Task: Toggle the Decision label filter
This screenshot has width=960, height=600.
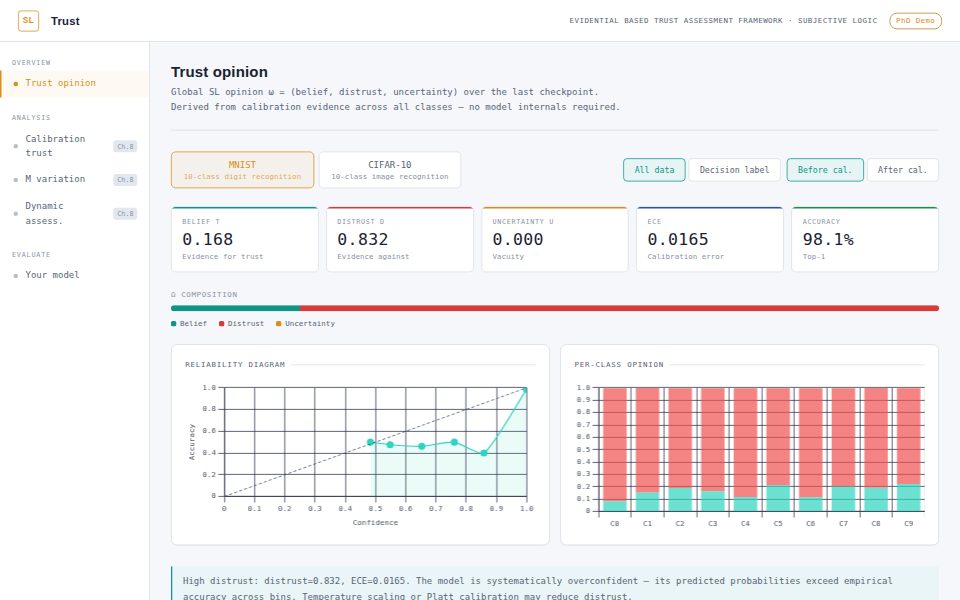Action: 734,170
